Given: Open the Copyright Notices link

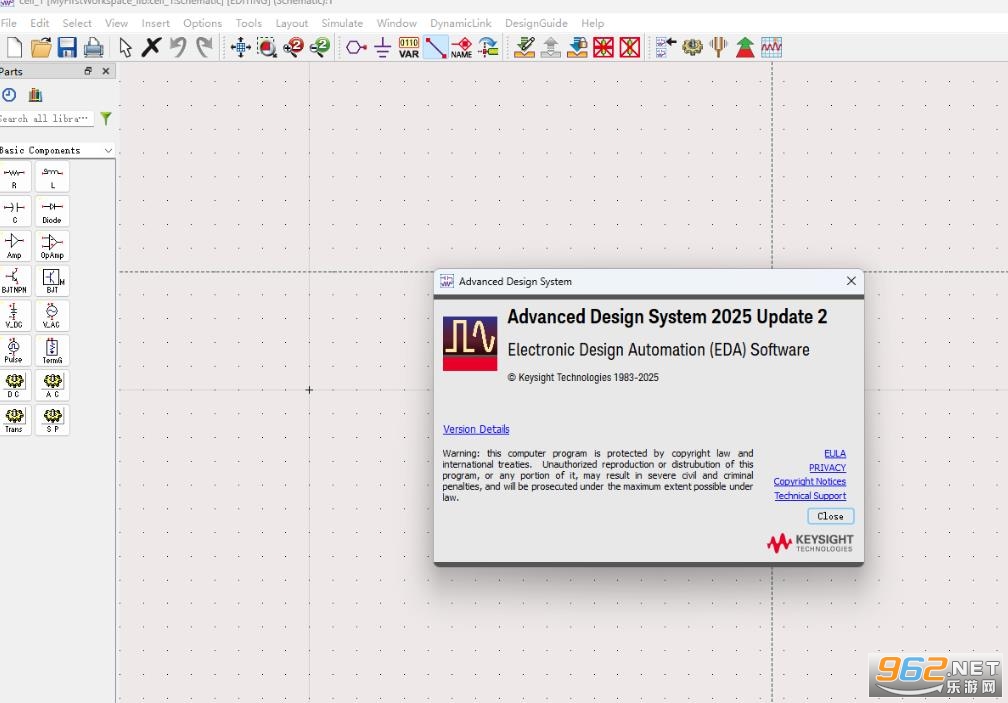Looking at the screenshot, I should pyautogui.click(x=810, y=481).
